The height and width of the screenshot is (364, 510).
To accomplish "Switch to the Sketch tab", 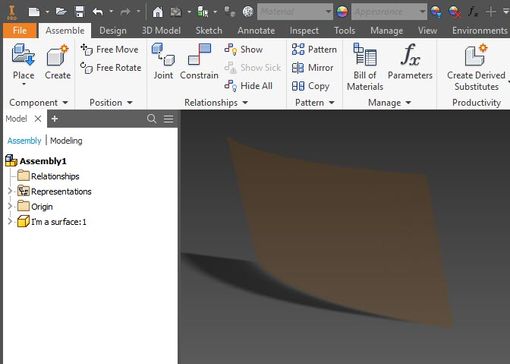I will point(209,31).
